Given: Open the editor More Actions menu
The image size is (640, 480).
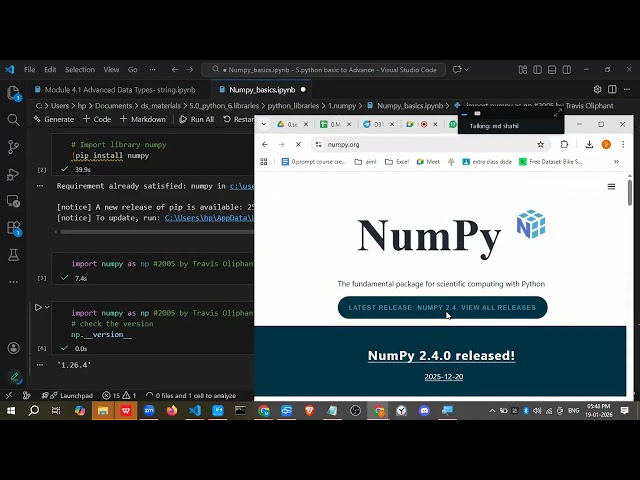Looking at the screenshot, I should (627, 89).
